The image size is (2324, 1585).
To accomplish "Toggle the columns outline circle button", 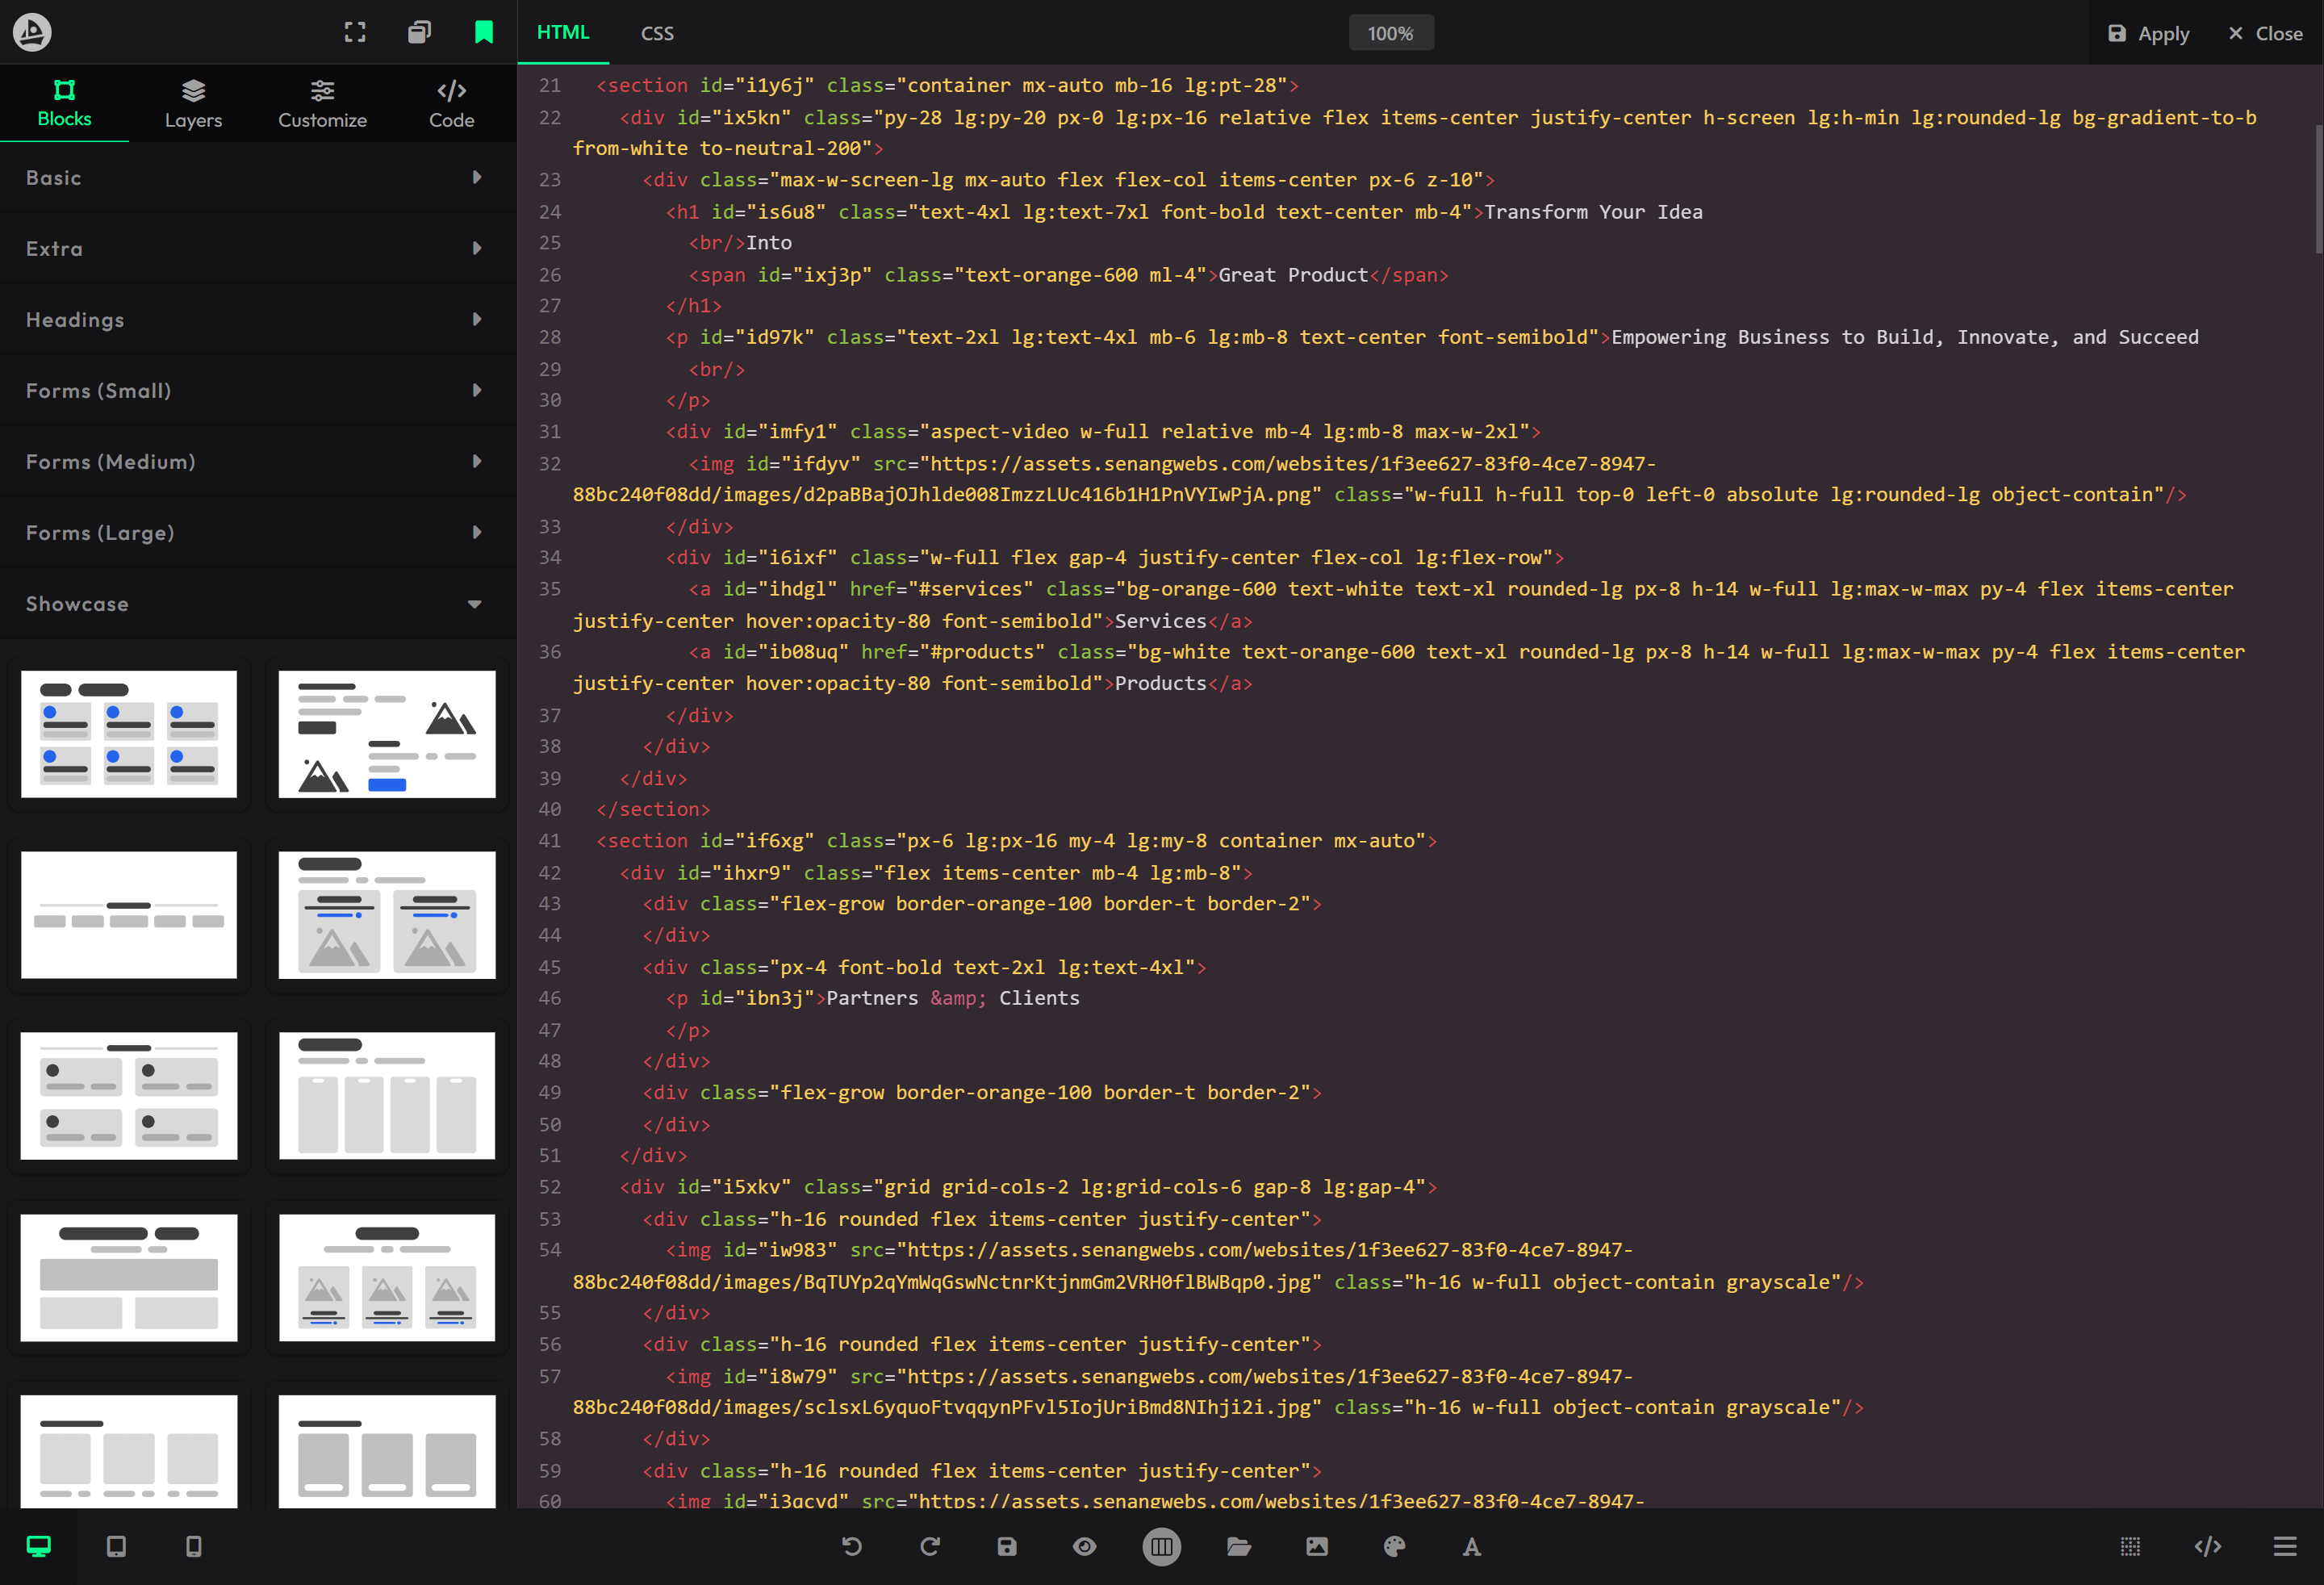I will point(1161,1547).
